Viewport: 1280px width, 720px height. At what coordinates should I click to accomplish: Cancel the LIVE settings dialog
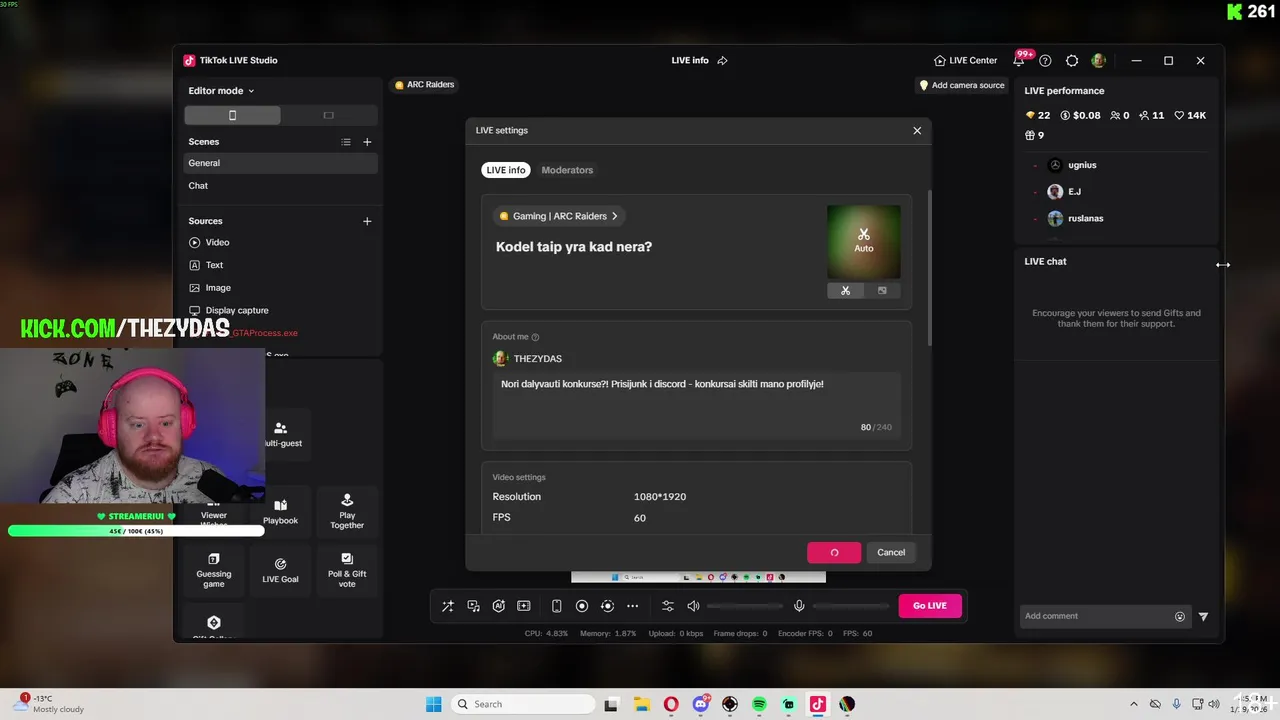tap(891, 552)
